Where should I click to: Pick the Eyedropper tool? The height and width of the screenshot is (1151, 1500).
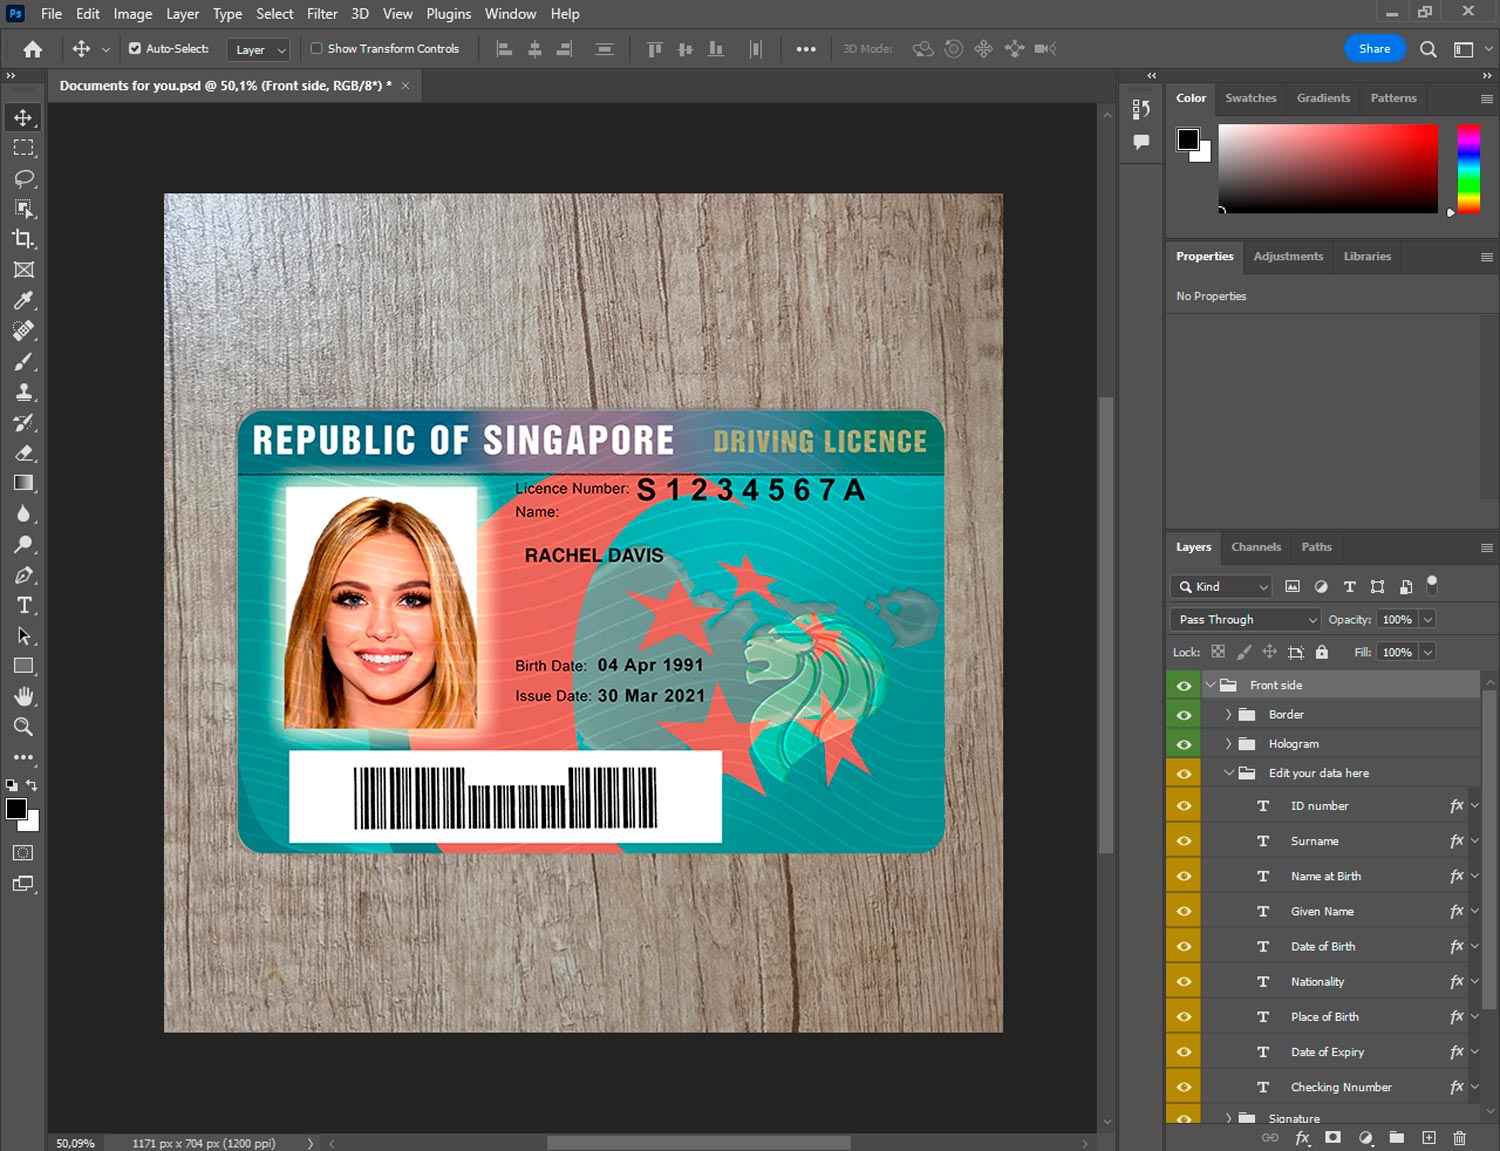tap(24, 300)
